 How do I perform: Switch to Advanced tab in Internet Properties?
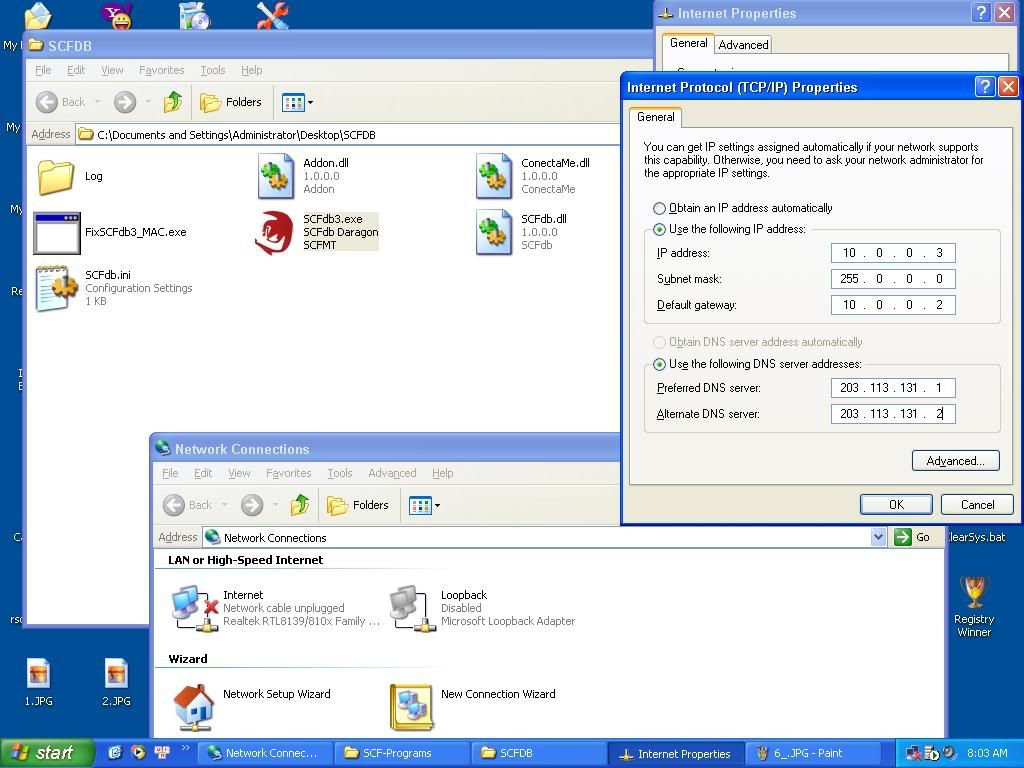pos(743,44)
